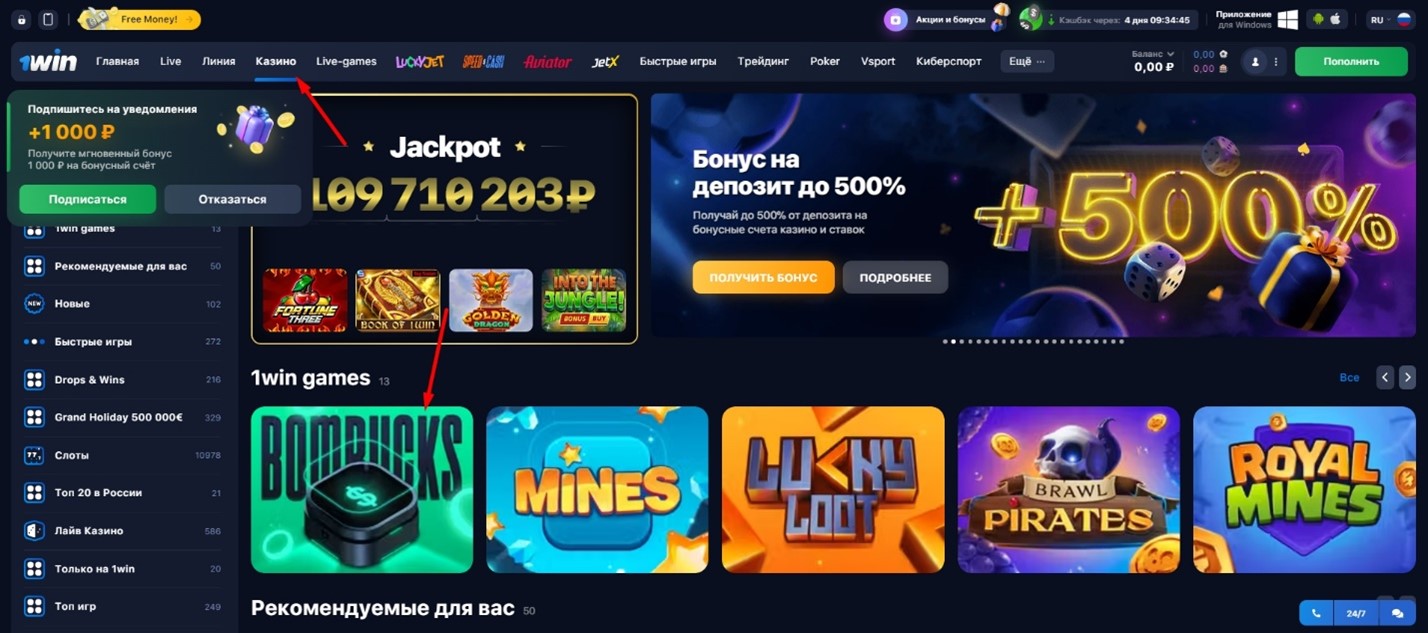Click the phone call support icon
This screenshot has height=633, width=1428.
[x=1316, y=613]
